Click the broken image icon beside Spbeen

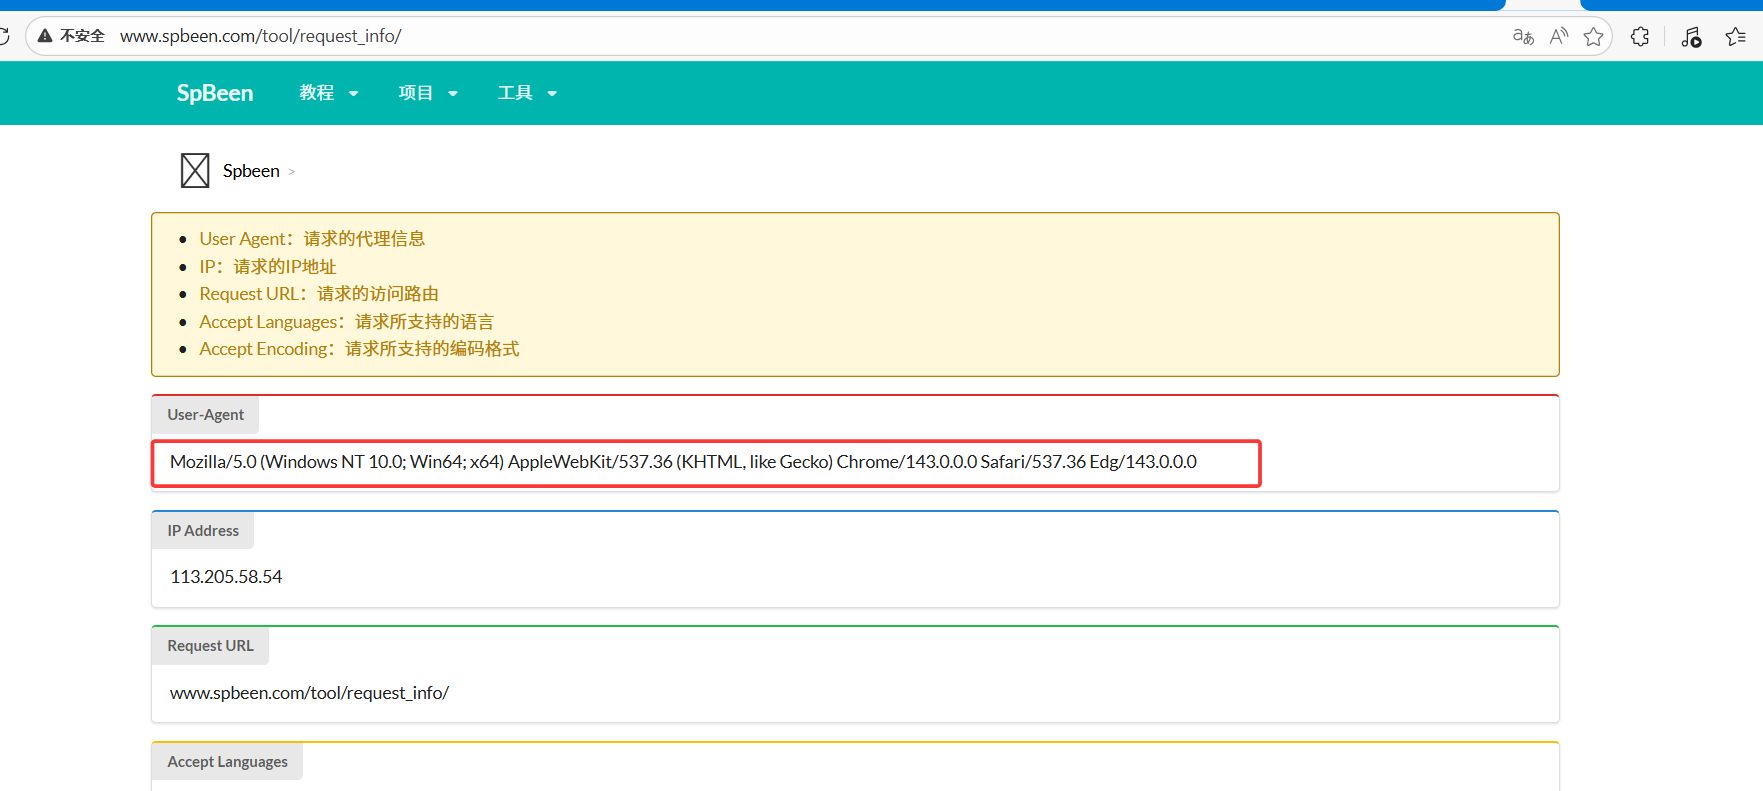coord(195,171)
